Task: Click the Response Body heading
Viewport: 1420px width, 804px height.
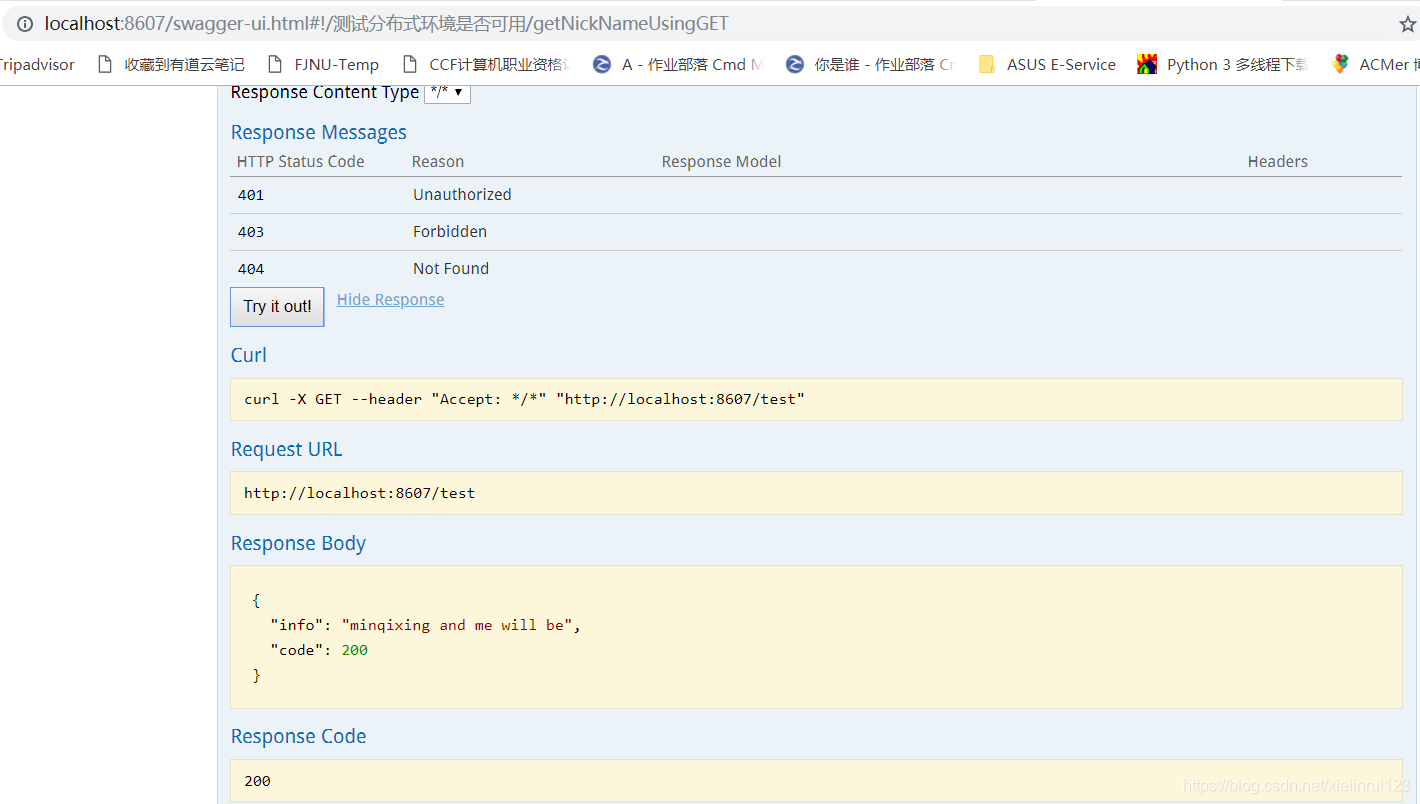Action: coord(298,543)
